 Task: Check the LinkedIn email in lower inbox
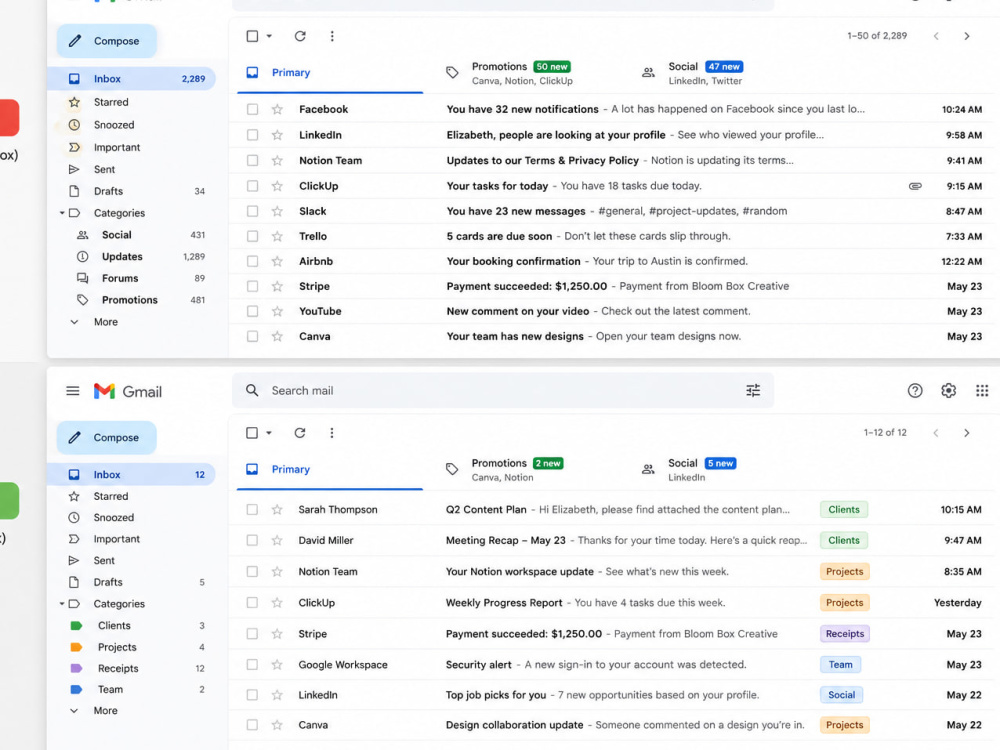pos(253,695)
